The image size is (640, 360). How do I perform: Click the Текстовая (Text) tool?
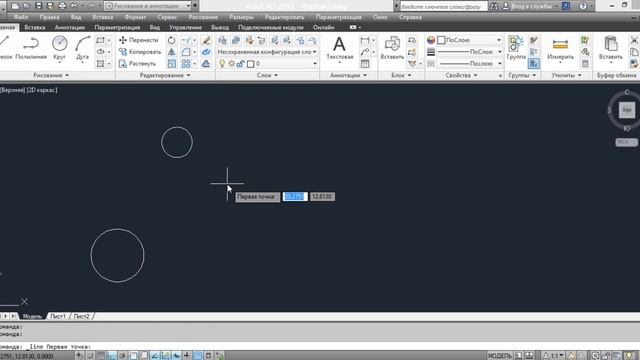pos(340,47)
